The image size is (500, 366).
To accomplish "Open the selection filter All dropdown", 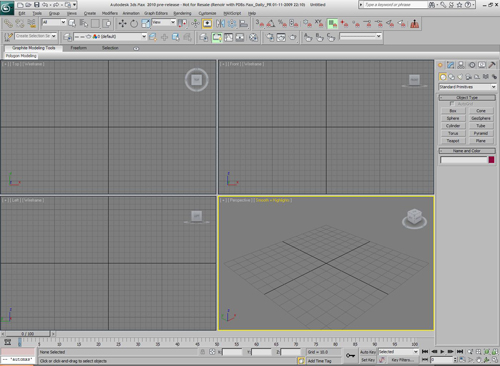I will pos(54,22).
